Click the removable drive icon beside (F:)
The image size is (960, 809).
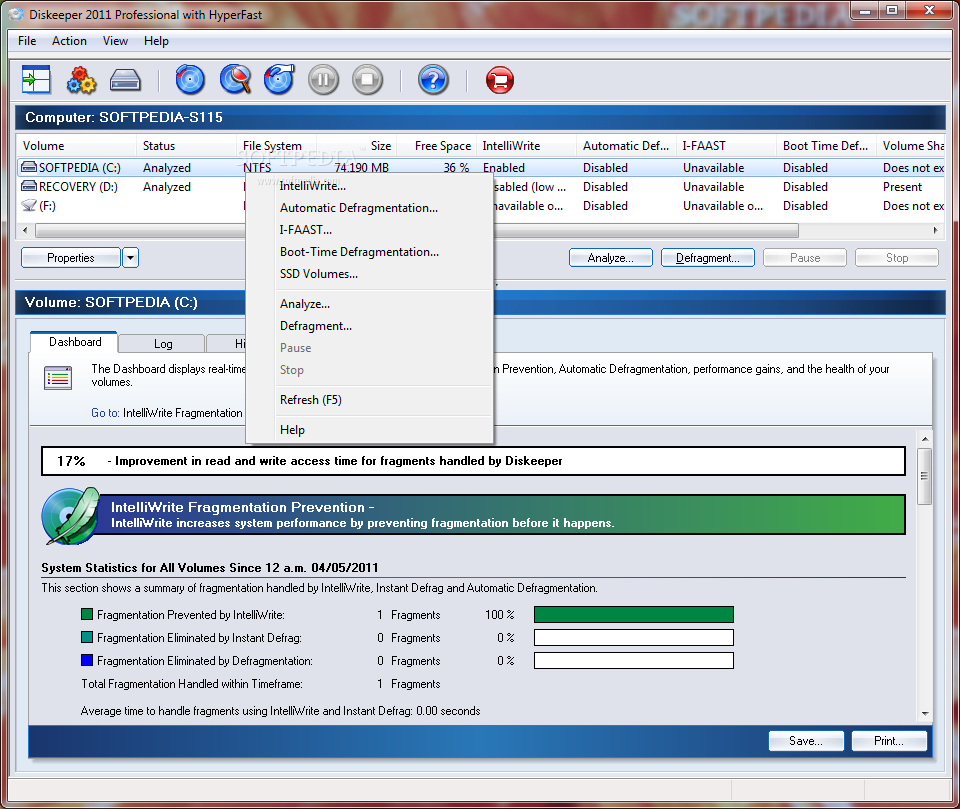point(29,206)
